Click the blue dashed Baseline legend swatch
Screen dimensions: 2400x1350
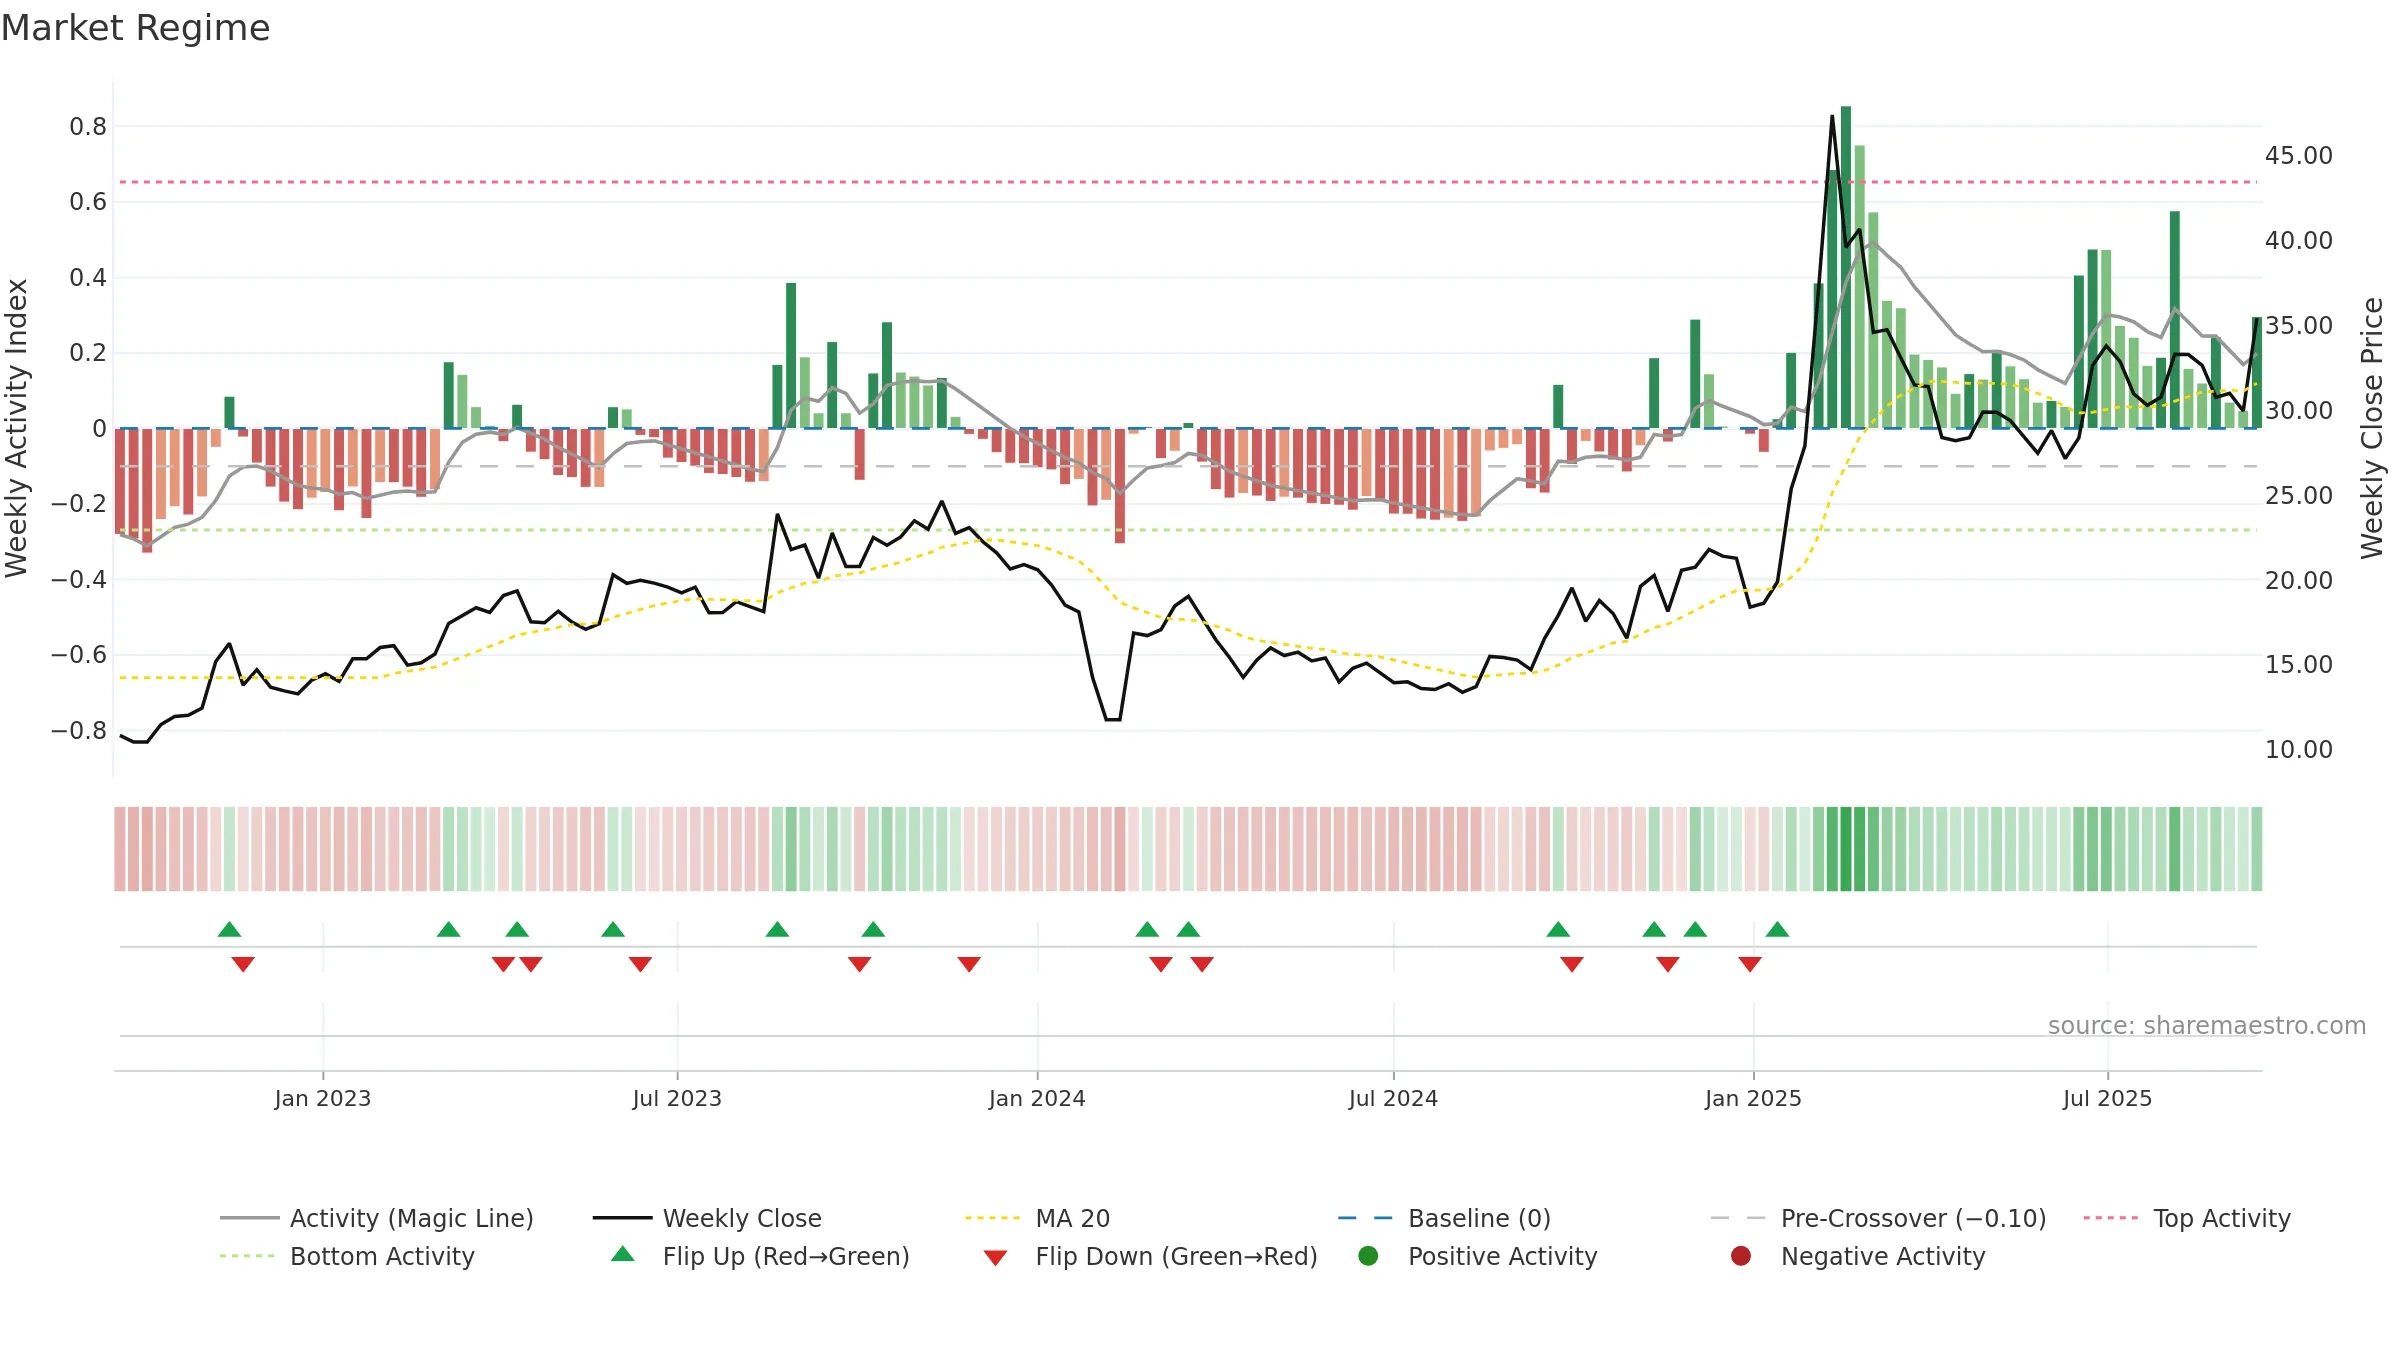pos(1366,1218)
